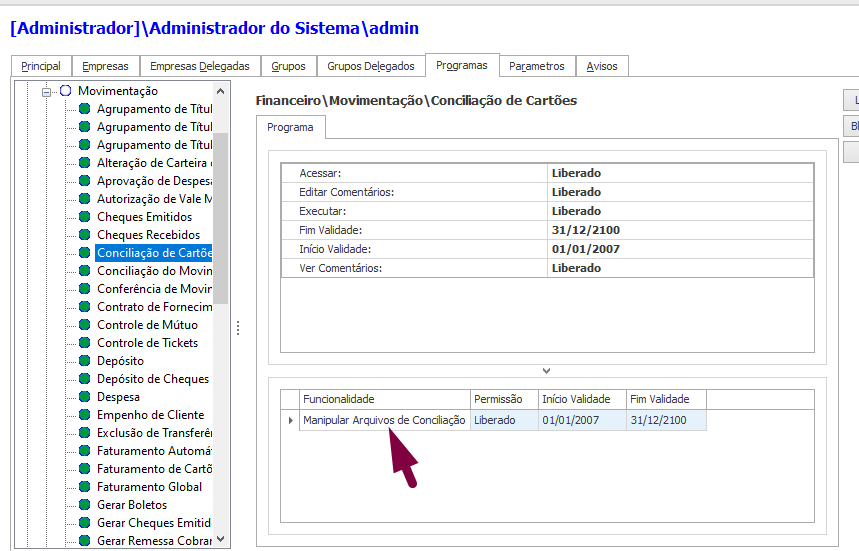
Task: Click the green icon beside Despesa
Action: coord(85,397)
